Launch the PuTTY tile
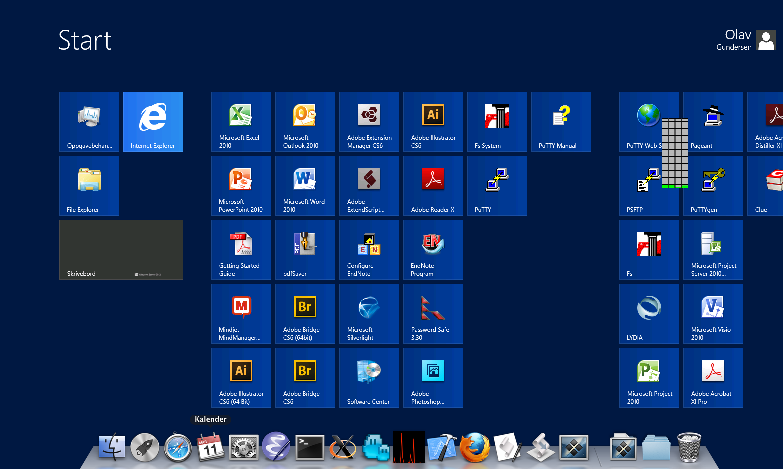The image size is (783, 469). tap(496, 185)
